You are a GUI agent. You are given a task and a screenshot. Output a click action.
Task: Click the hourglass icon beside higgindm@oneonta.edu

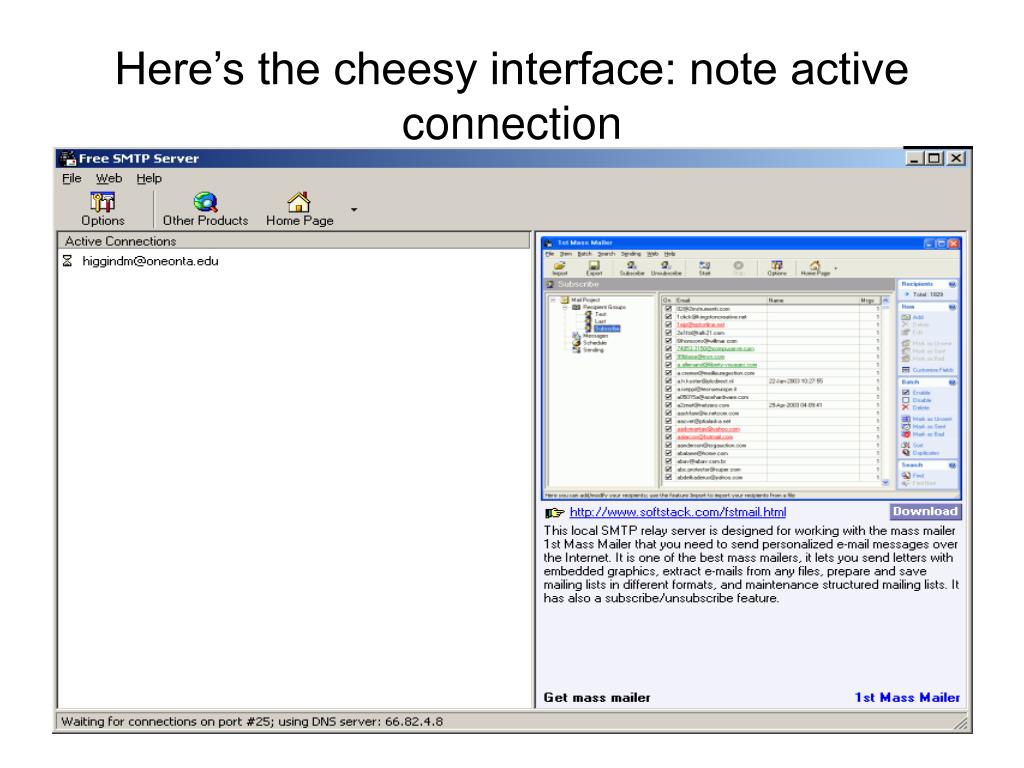[x=67, y=261]
